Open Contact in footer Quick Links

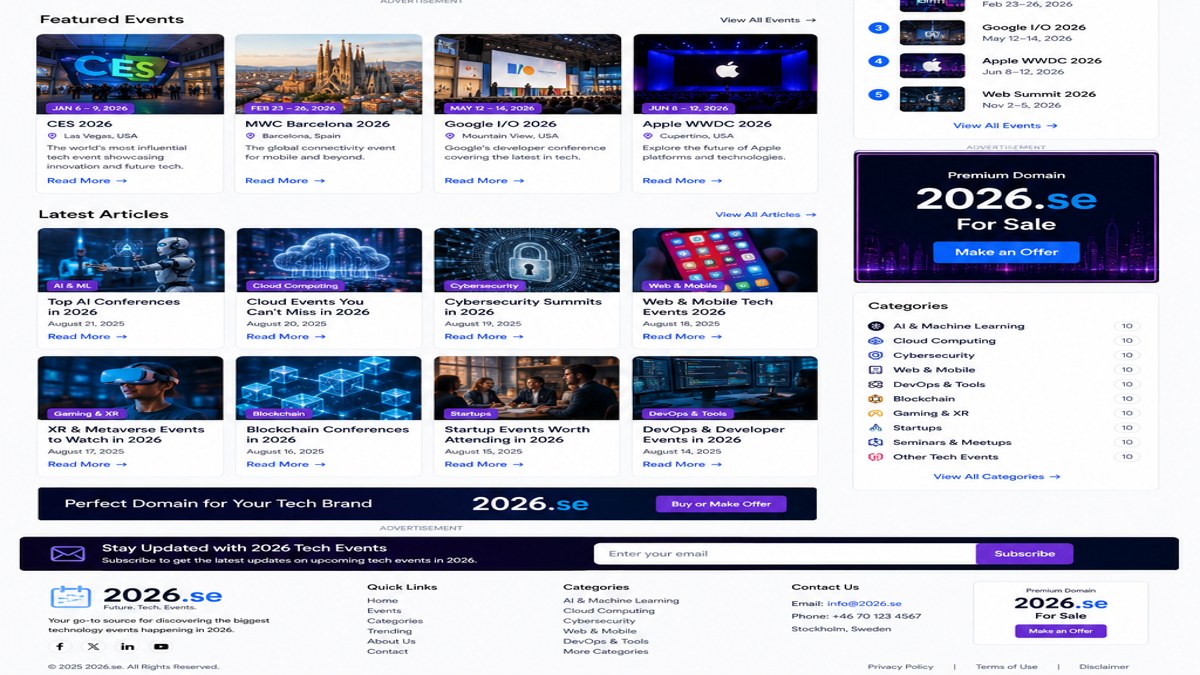point(387,652)
